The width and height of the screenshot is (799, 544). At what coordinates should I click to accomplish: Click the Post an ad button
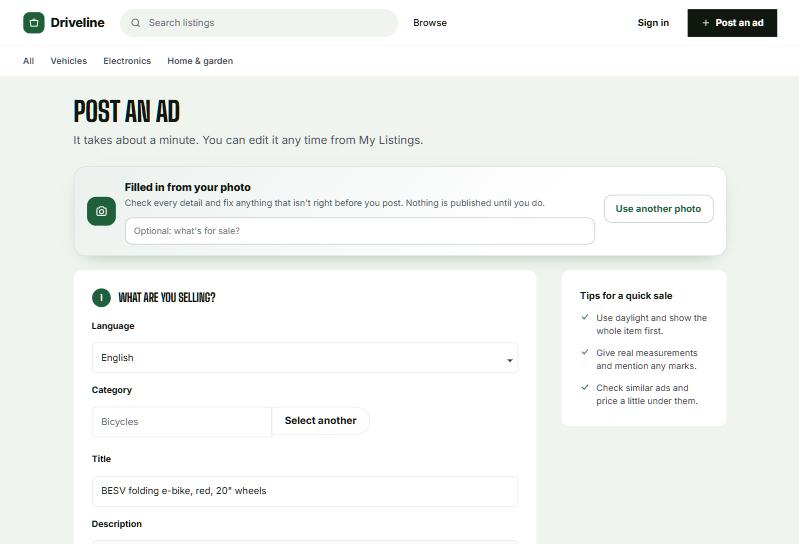(732, 23)
